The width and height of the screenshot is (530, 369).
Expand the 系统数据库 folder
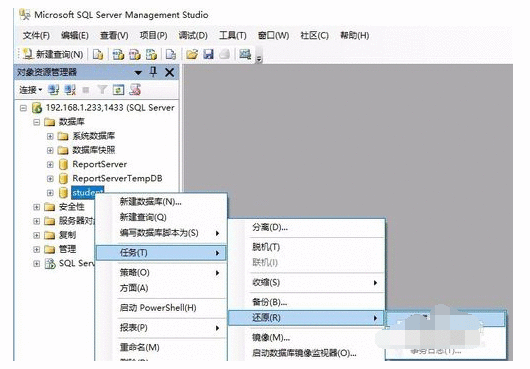(x=50, y=137)
